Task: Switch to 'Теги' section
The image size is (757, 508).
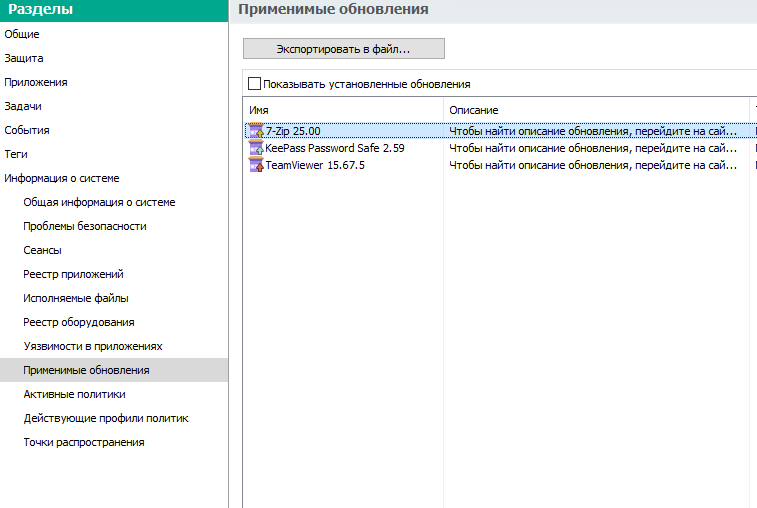Action: pos(16,155)
